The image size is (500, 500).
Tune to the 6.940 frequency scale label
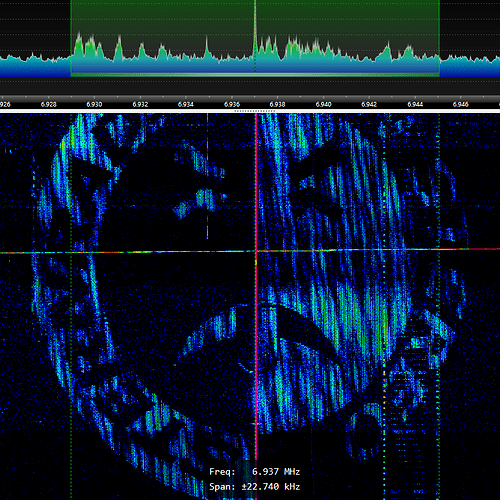click(x=323, y=104)
